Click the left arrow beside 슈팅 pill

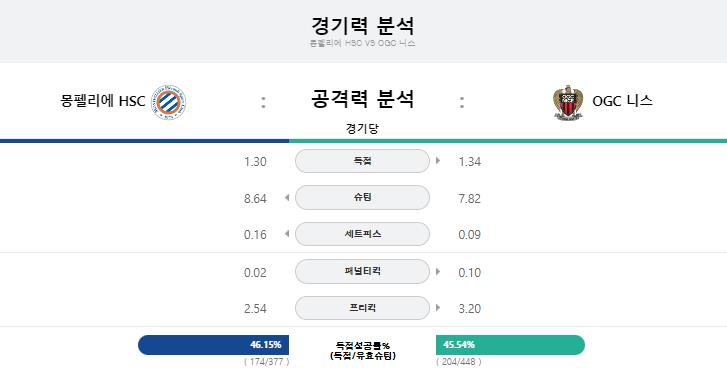tap(287, 198)
